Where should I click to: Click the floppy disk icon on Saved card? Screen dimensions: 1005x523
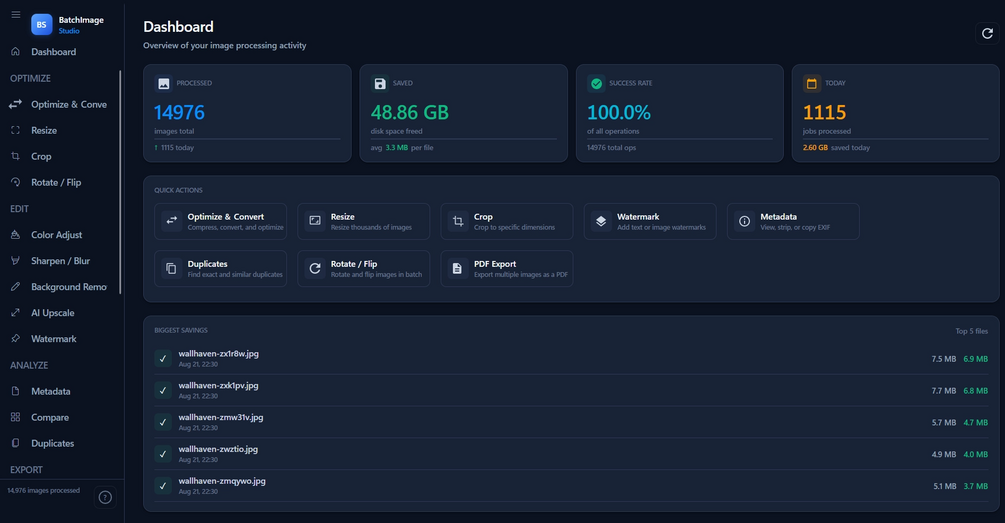click(x=380, y=83)
